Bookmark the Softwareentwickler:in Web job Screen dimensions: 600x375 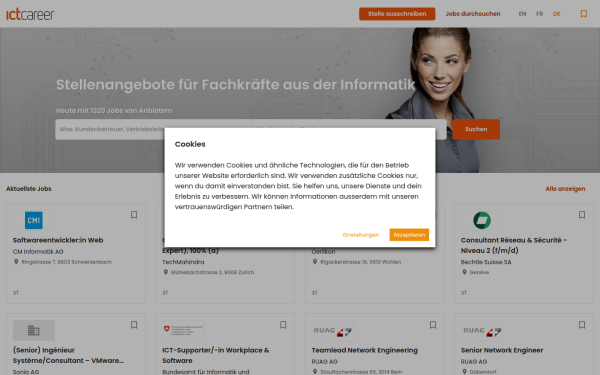click(x=134, y=215)
